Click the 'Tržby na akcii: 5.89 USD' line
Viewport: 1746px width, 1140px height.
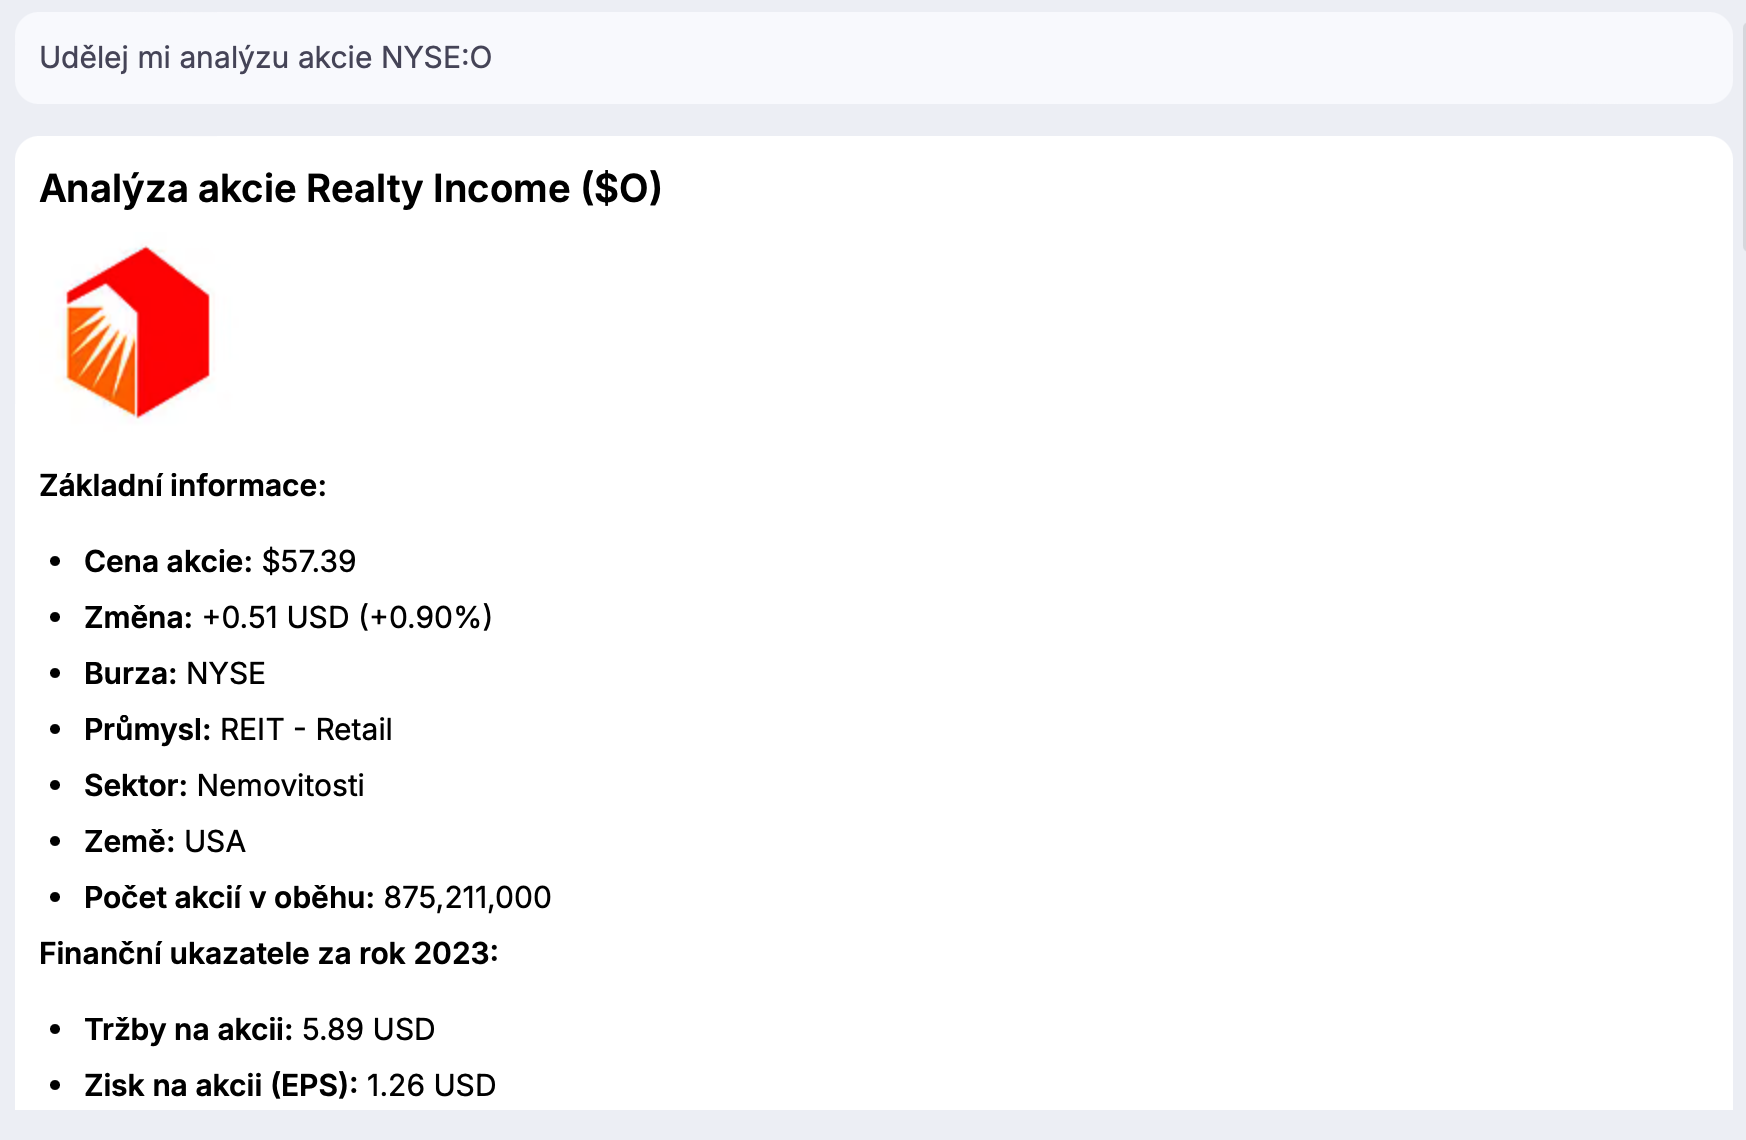click(x=260, y=1030)
